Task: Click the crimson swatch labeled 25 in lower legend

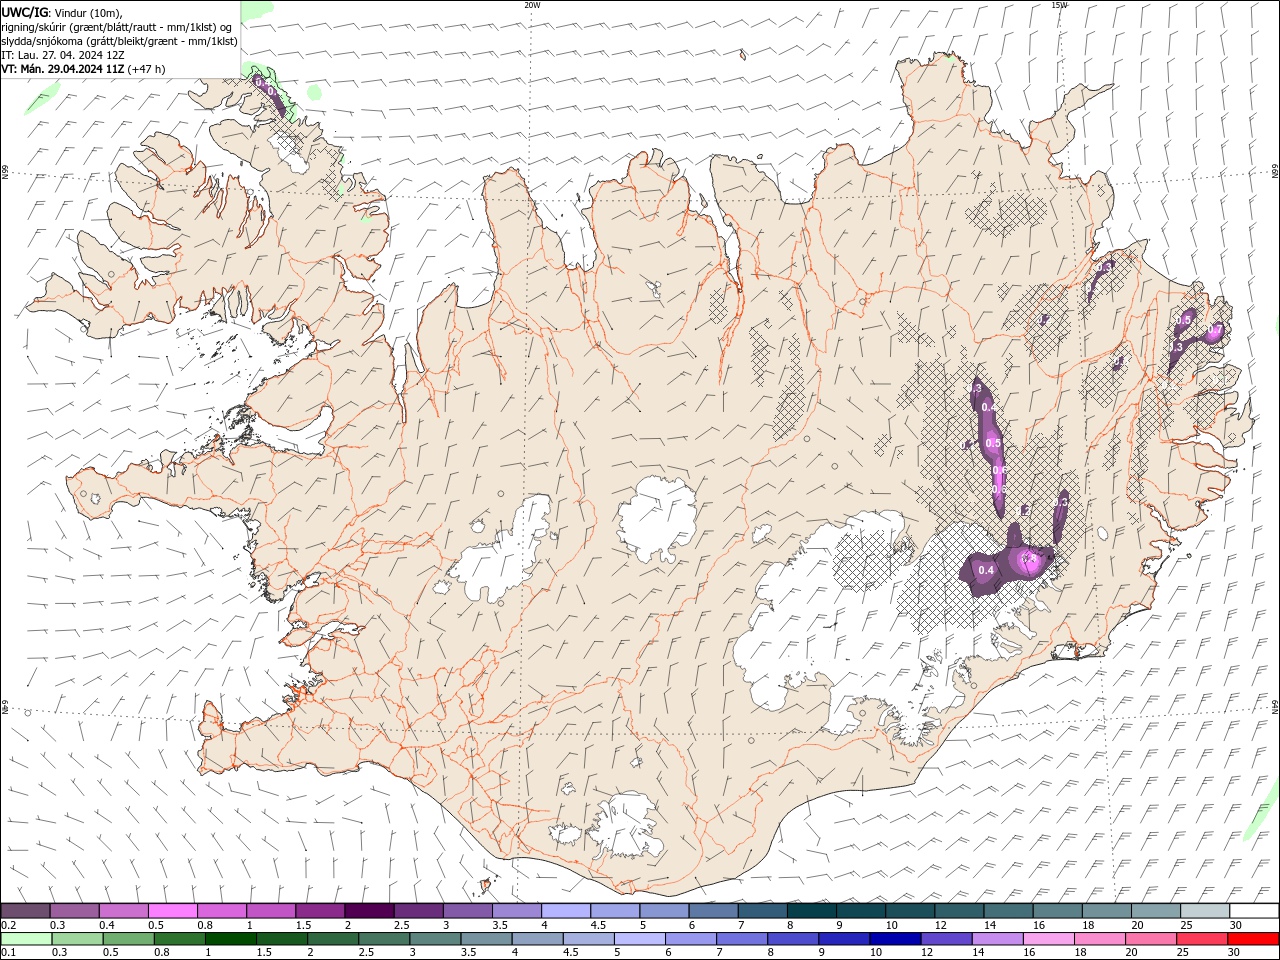Action: point(1203,939)
